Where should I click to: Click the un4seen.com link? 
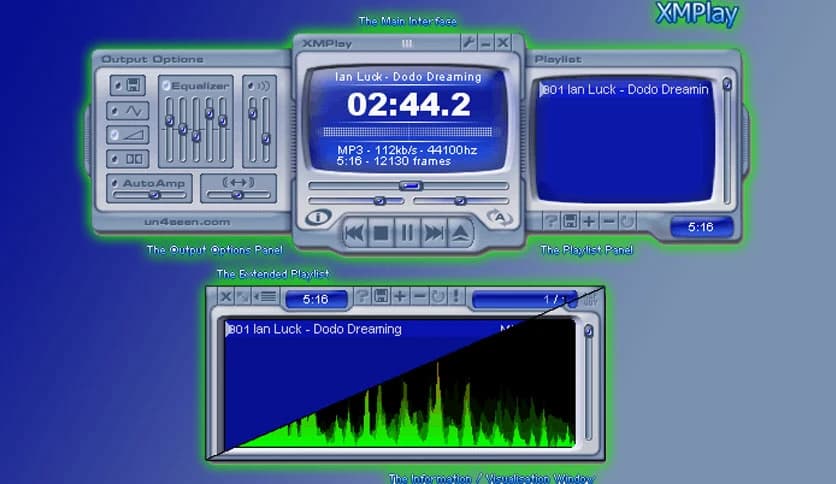coord(187,222)
